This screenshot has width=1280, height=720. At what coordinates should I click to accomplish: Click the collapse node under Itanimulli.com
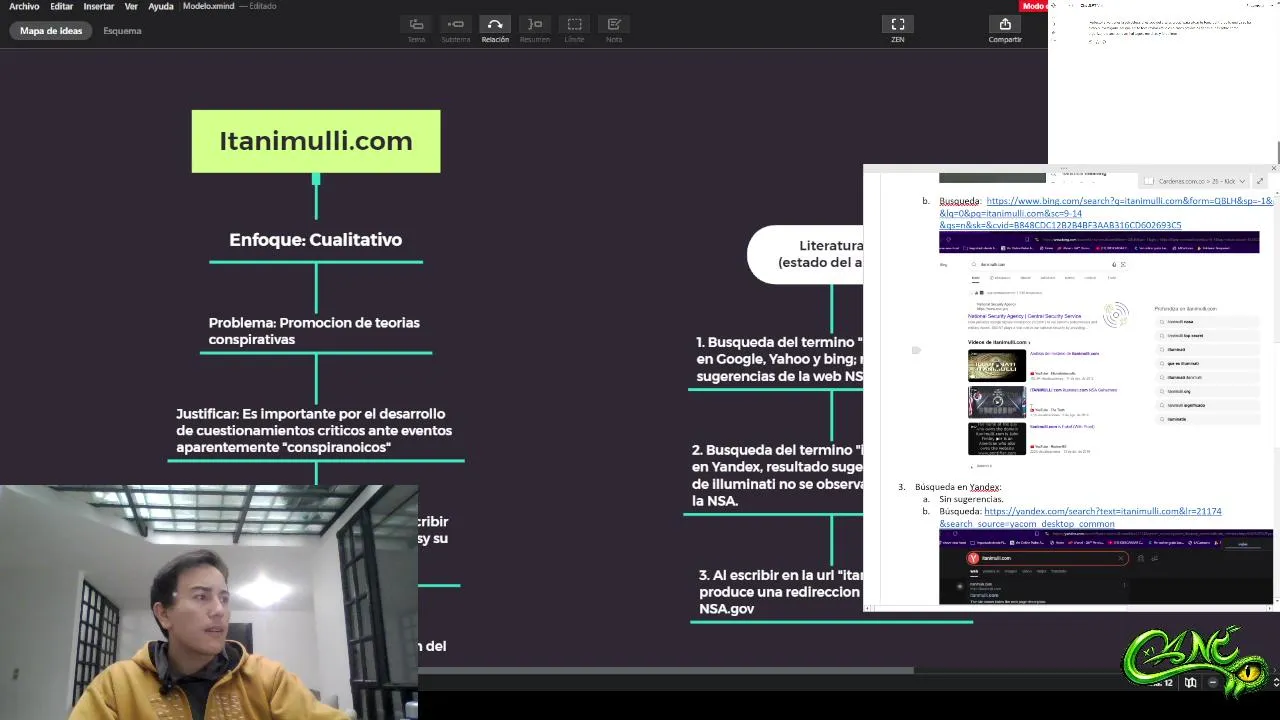[316, 179]
